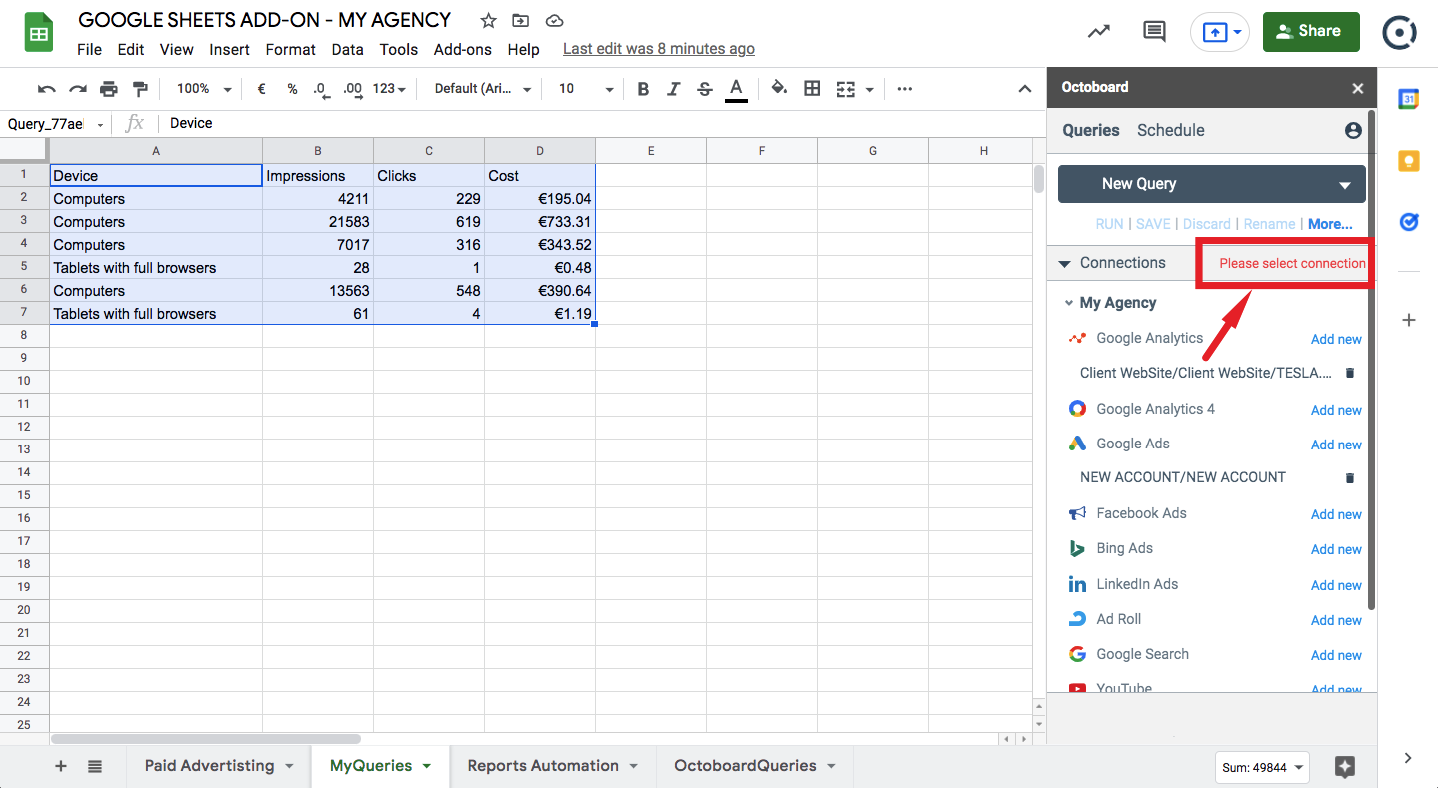This screenshot has width=1438, height=788.
Task: Open the Insert menu
Action: (229, 49)
